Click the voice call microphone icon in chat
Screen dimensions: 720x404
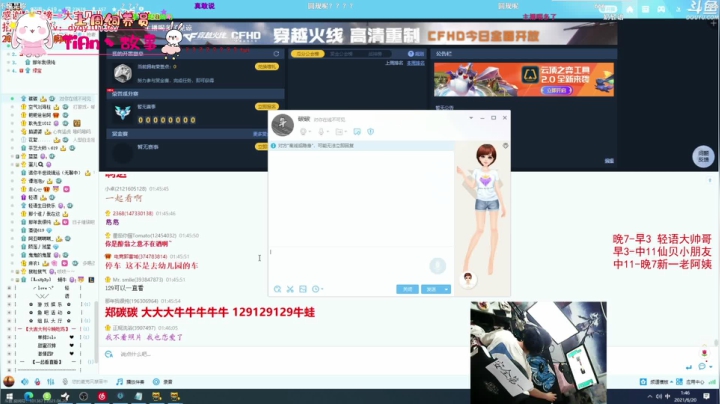pos(321,132)
